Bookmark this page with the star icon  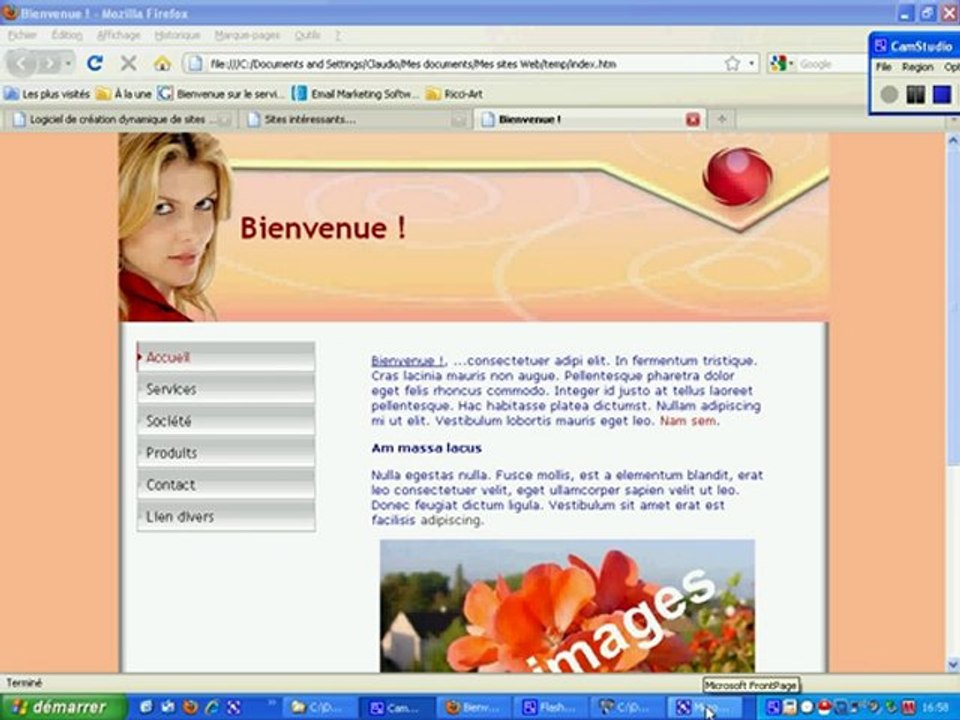coord(732,64)
